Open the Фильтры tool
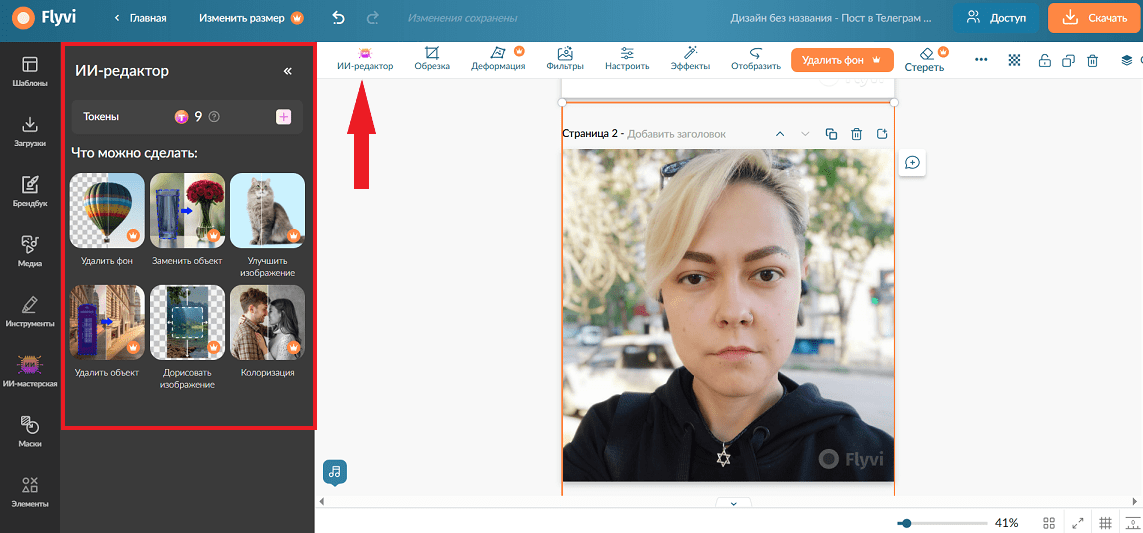Image resolution: width=1143 pixels, height=533 pixels. [565, 59]
